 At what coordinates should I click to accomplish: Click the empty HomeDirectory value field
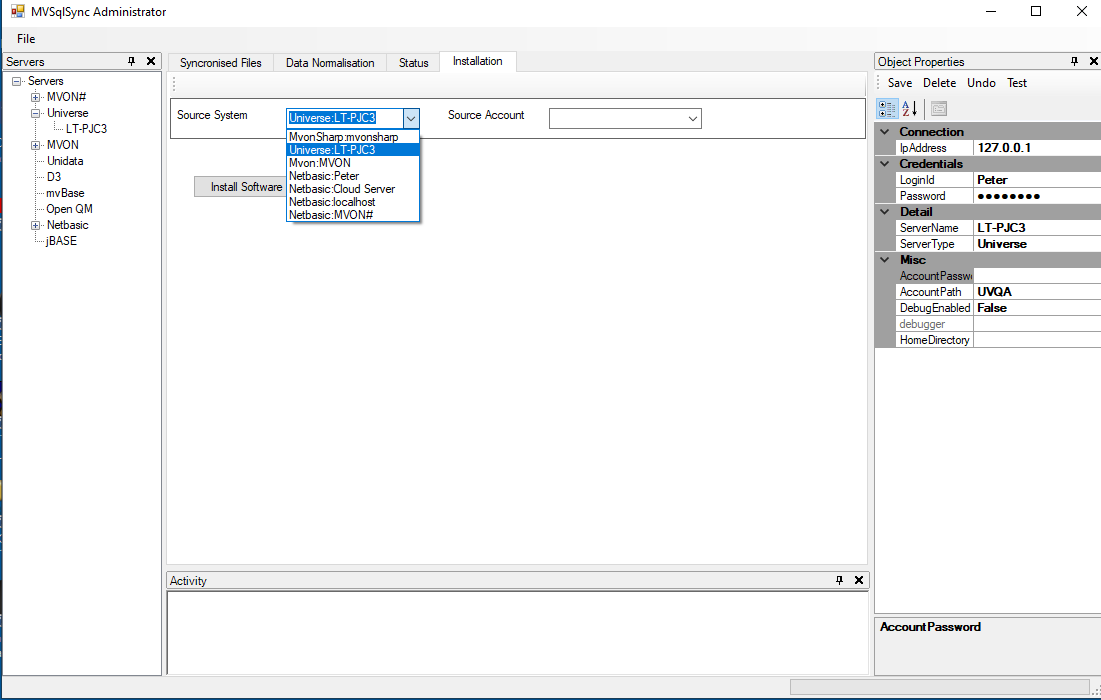1037,340
